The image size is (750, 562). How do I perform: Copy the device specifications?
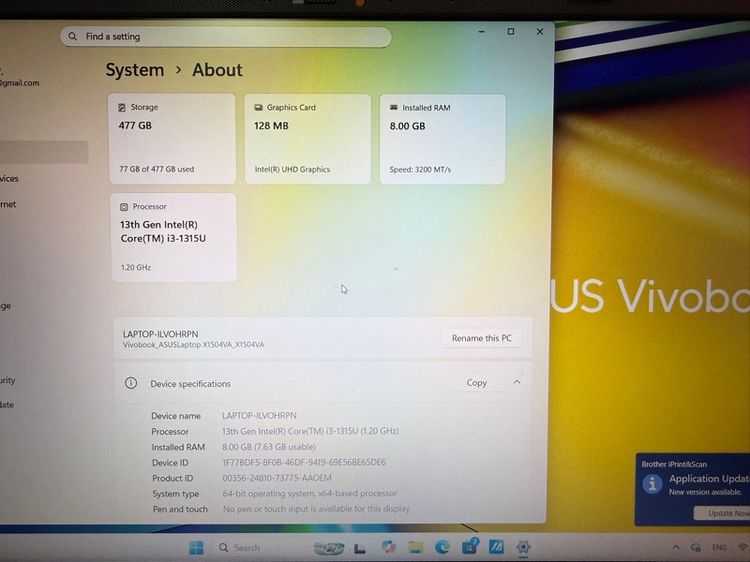click(476, 383)
